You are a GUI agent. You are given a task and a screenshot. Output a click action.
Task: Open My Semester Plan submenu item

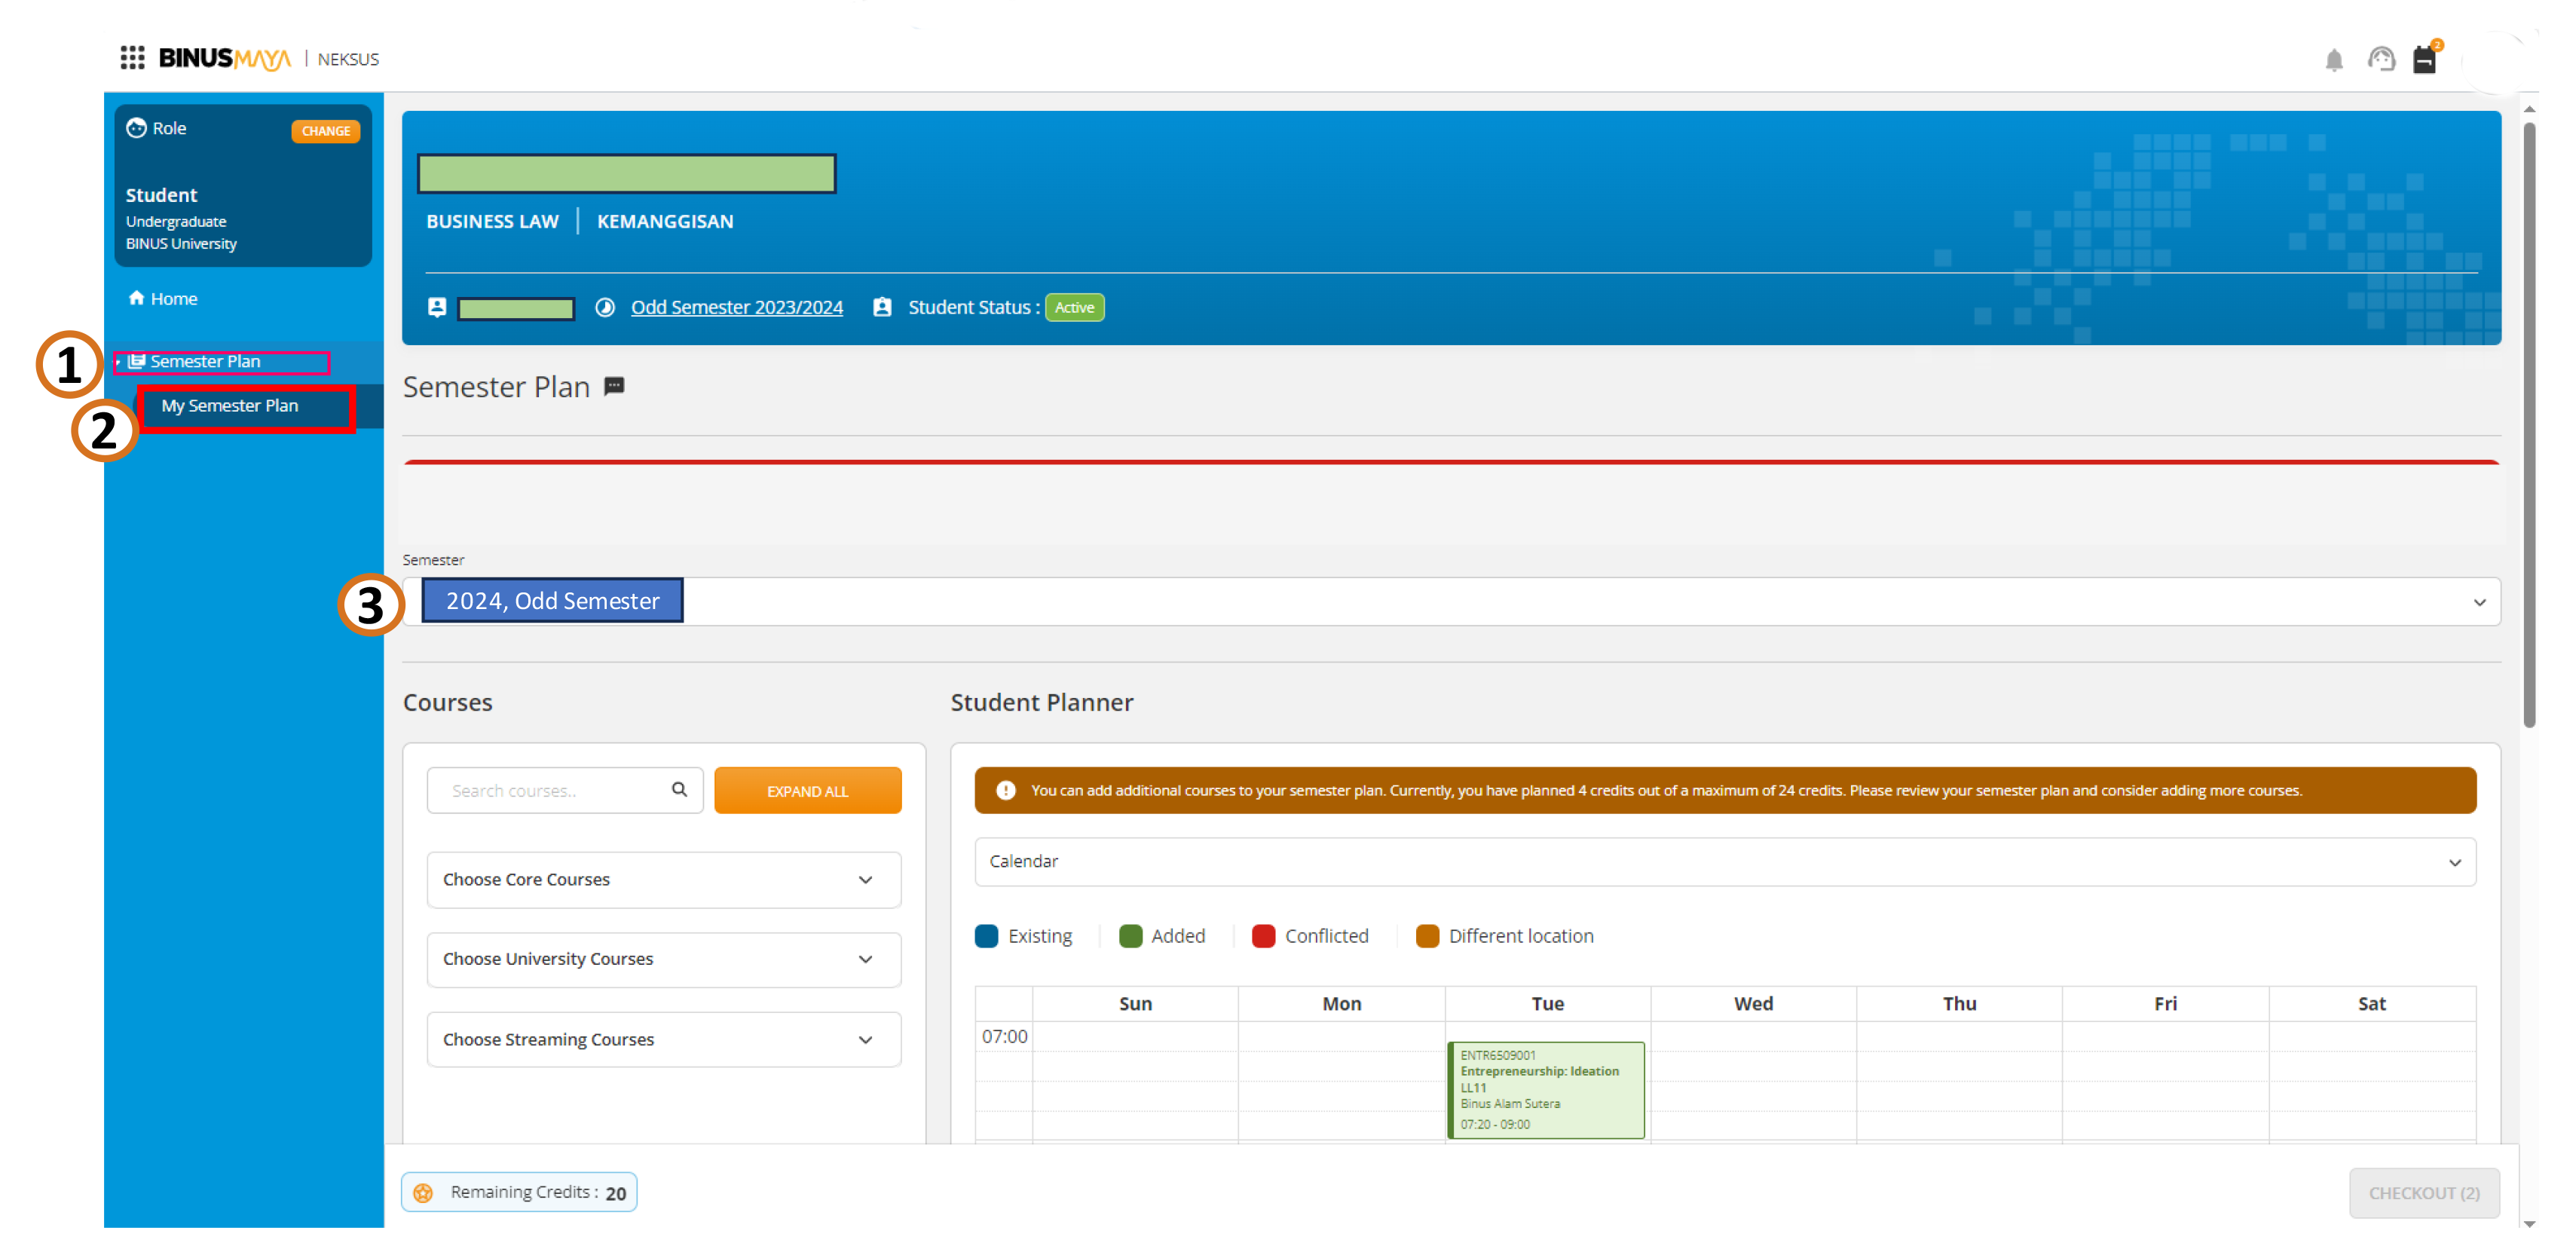(230, 406)
